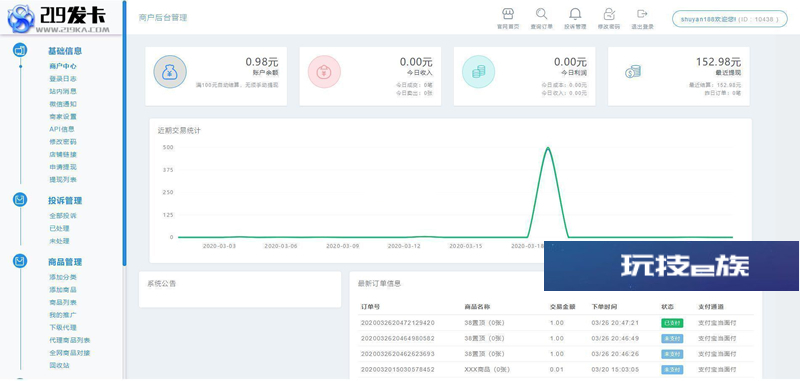Click the green 已支付 status badge
This screenshot has height=381, width=800.
coord(672,323)
